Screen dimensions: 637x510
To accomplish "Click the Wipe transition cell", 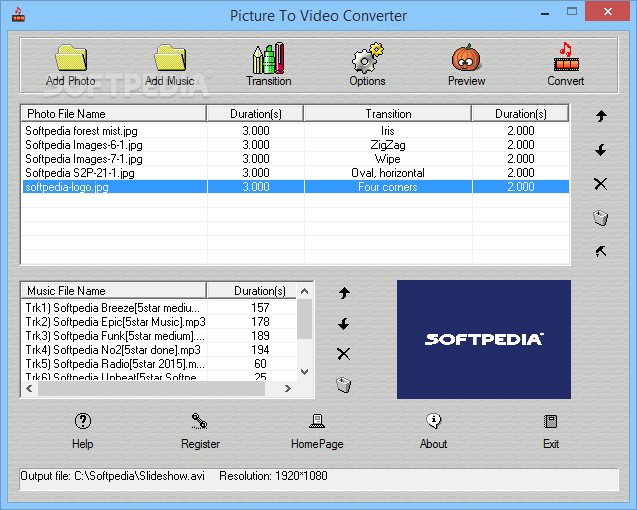I will coord(388,159).
